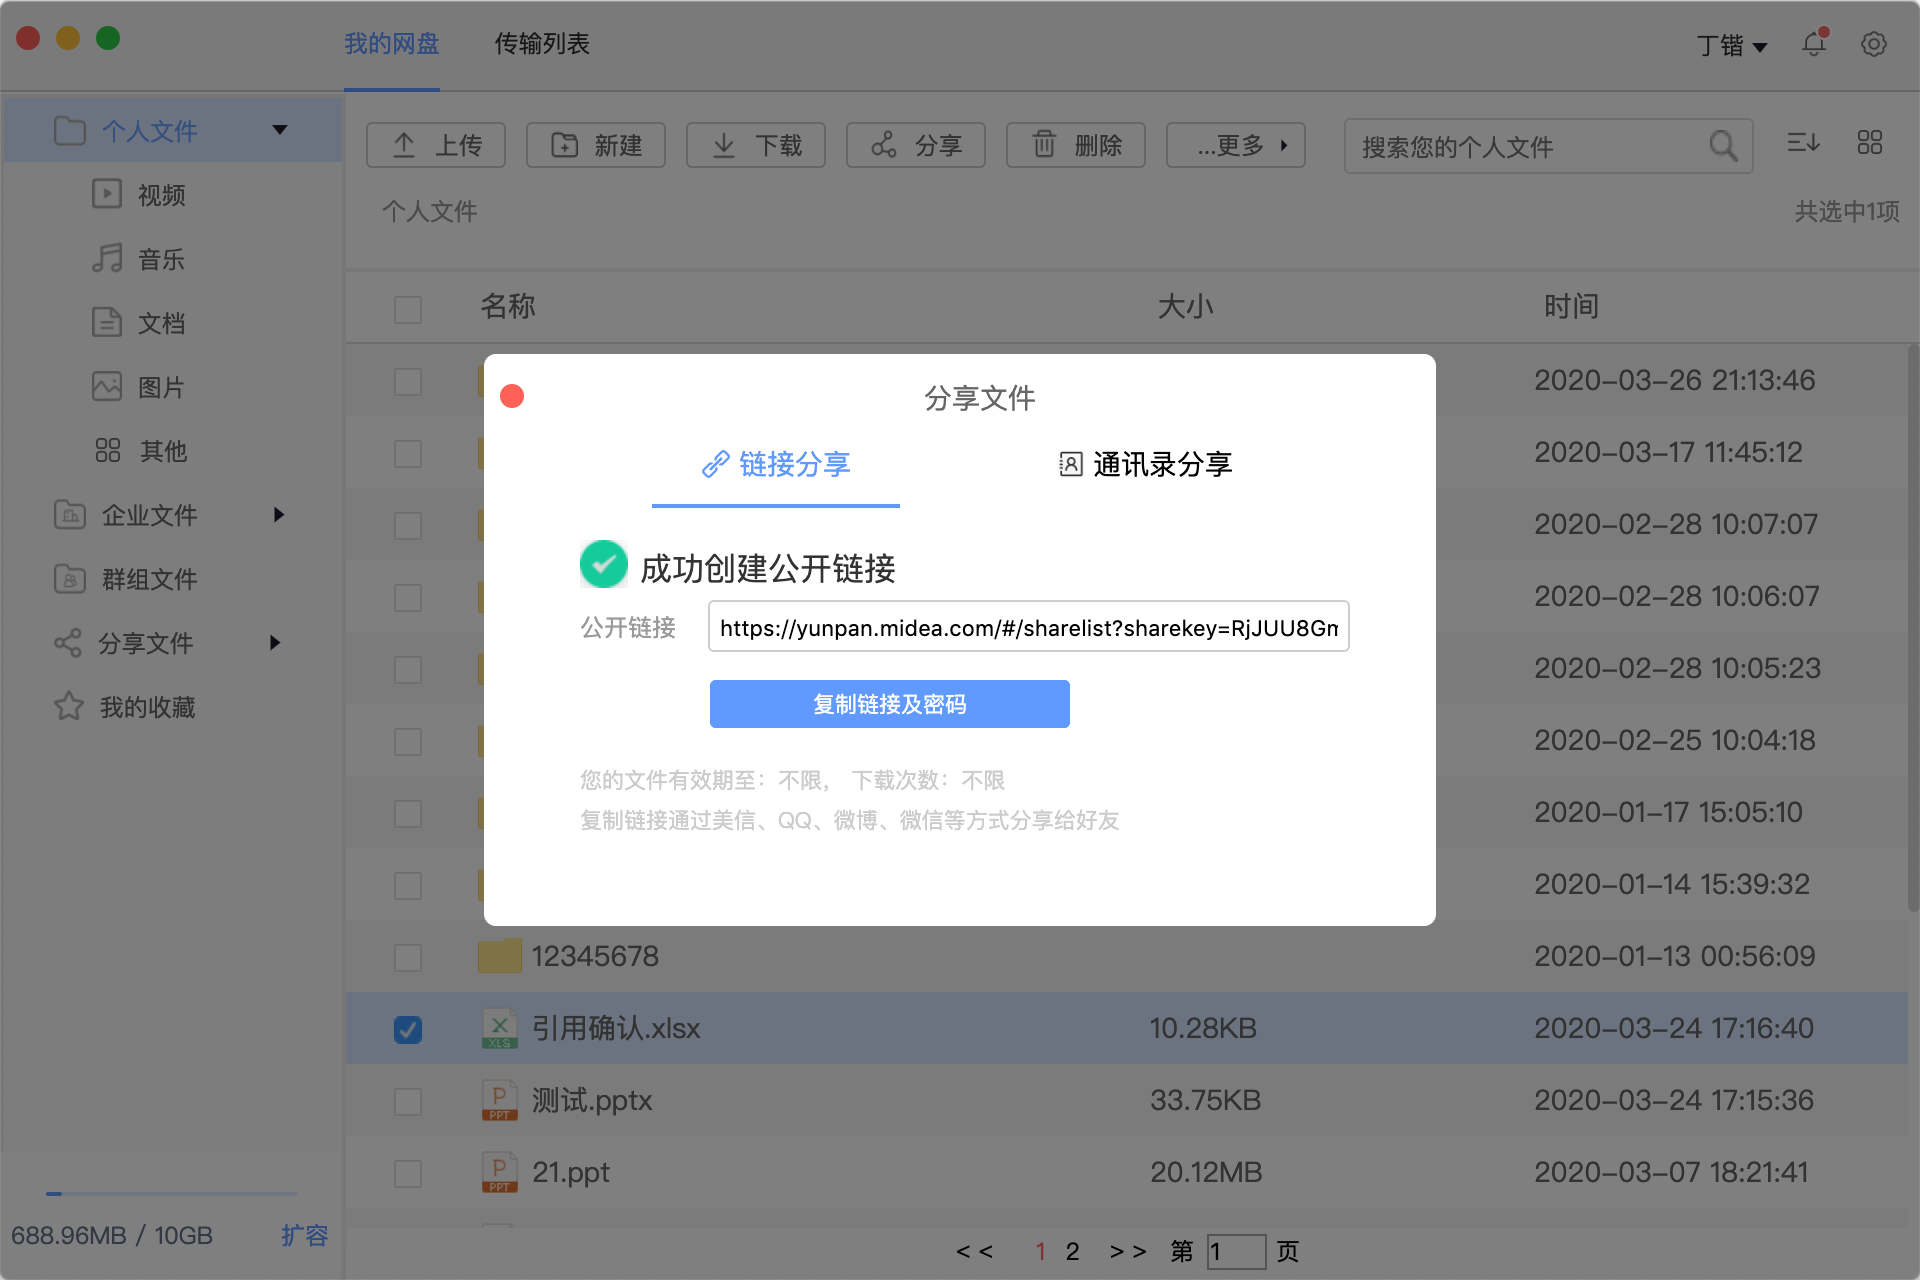This screenshot has height=1280, width=1920.
Task: Click the 21.ppt file icon
Action: click(499, 1172)
